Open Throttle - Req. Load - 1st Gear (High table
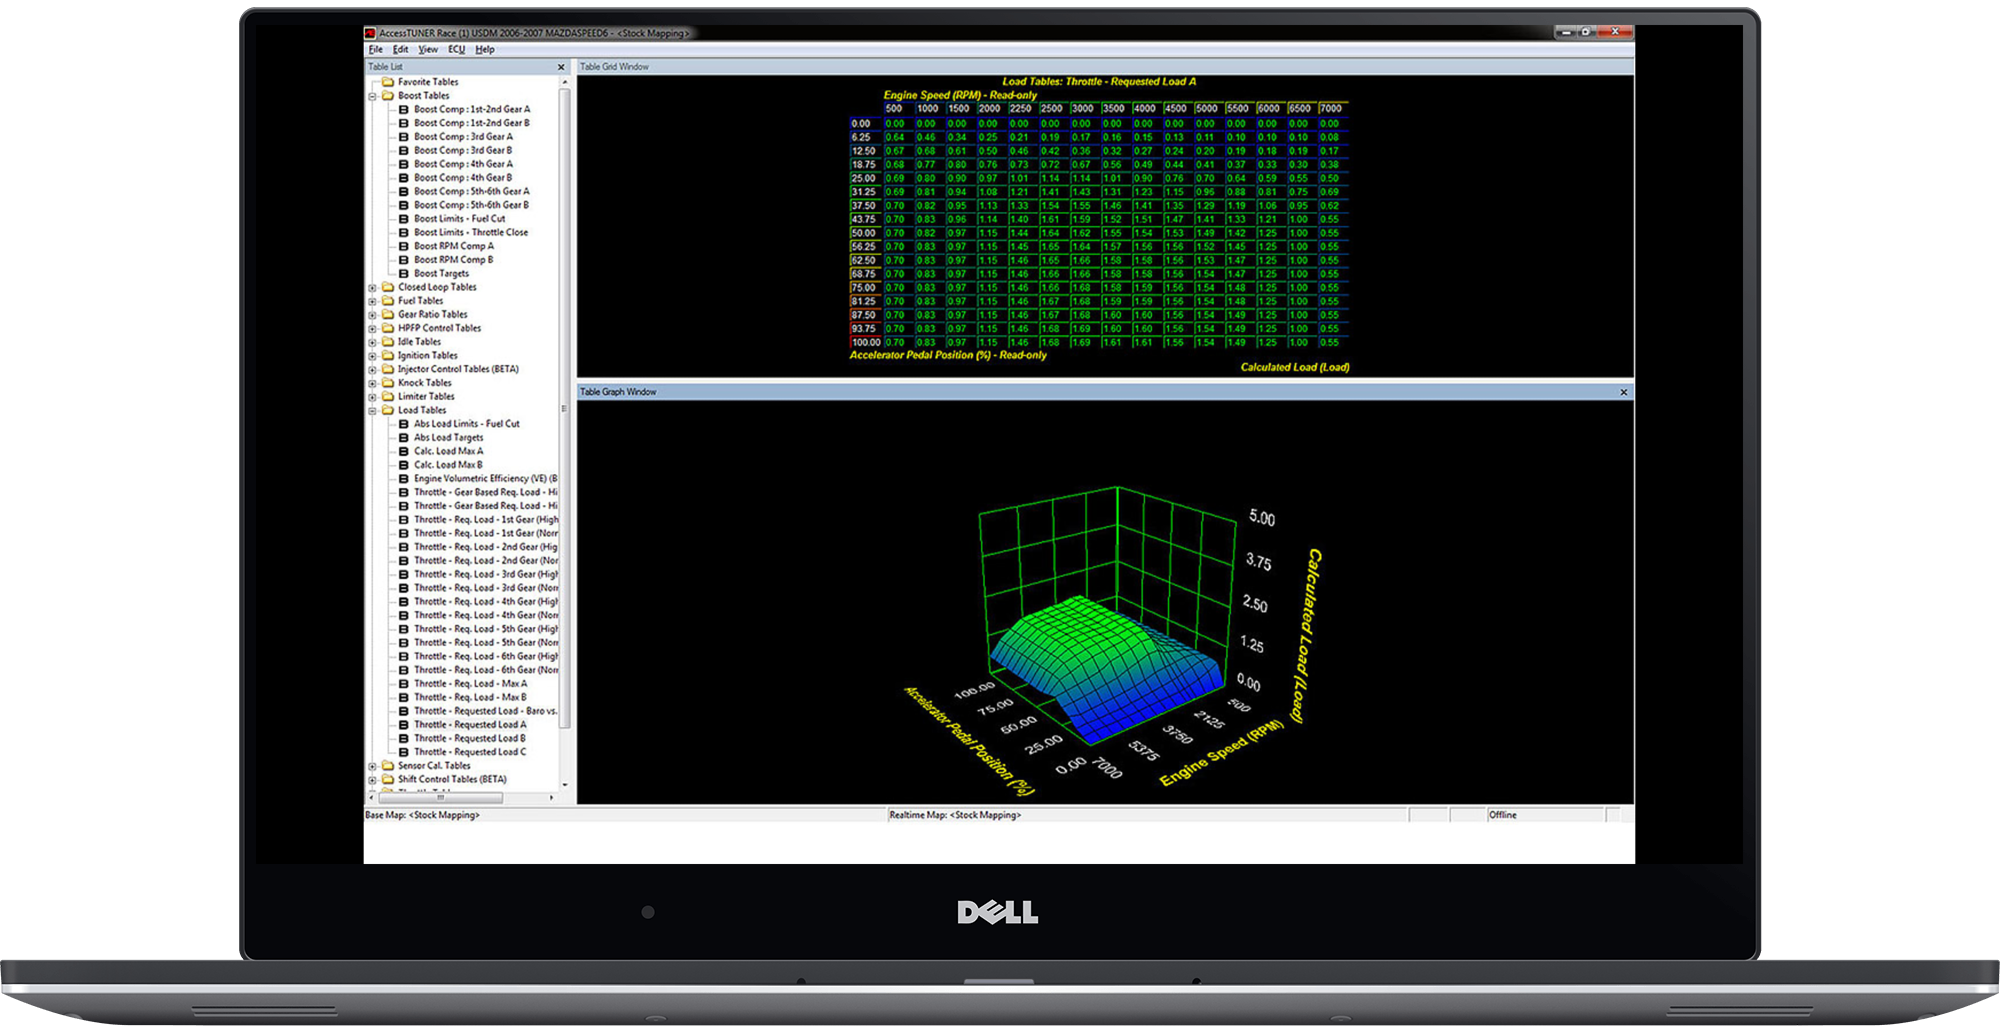2000x1032 pixels. [486, 519]
